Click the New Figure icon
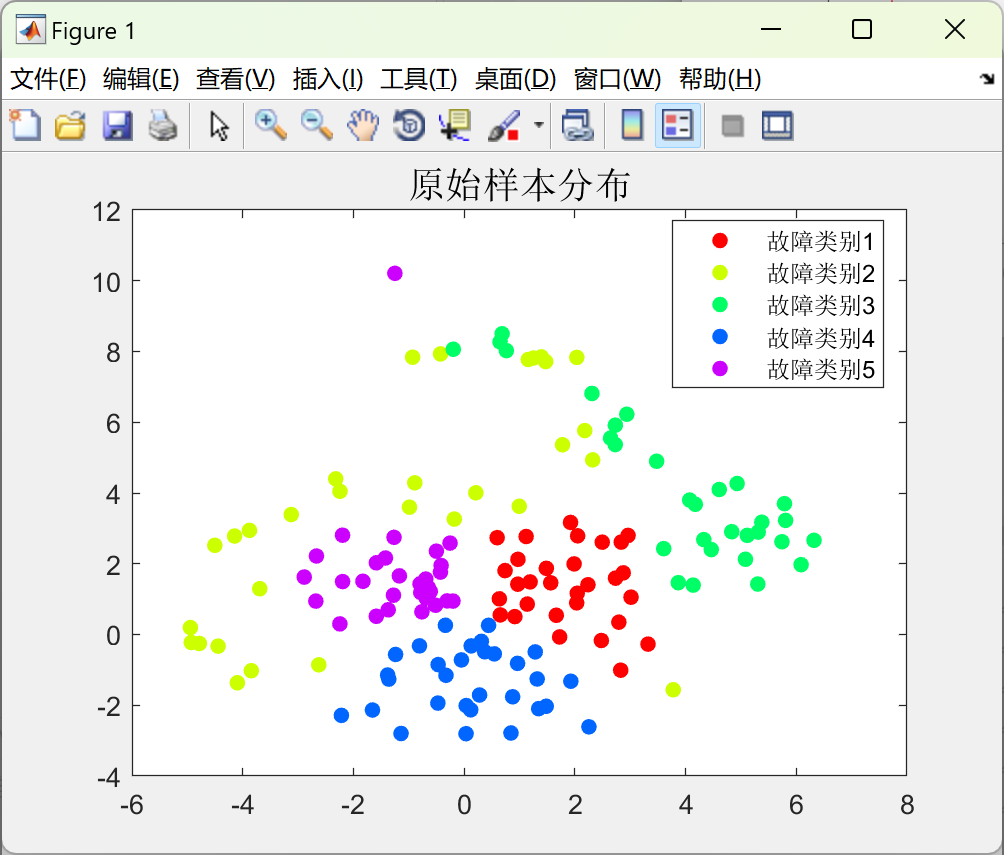 [25, 125]
